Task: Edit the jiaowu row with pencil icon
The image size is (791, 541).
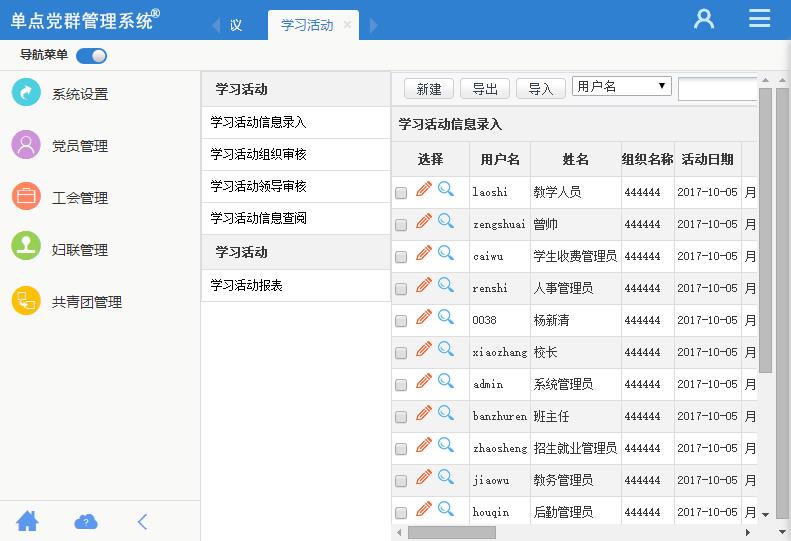Action: point(424,477)
